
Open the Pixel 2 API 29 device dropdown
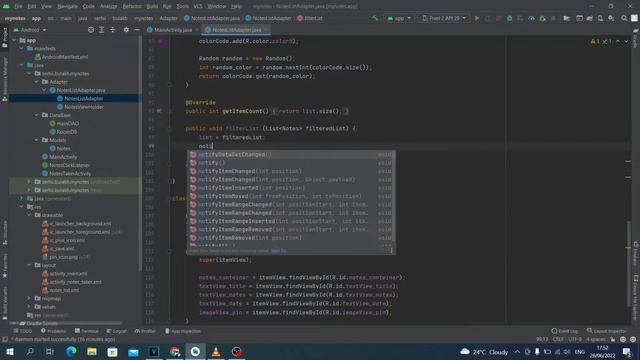(443, 18)
